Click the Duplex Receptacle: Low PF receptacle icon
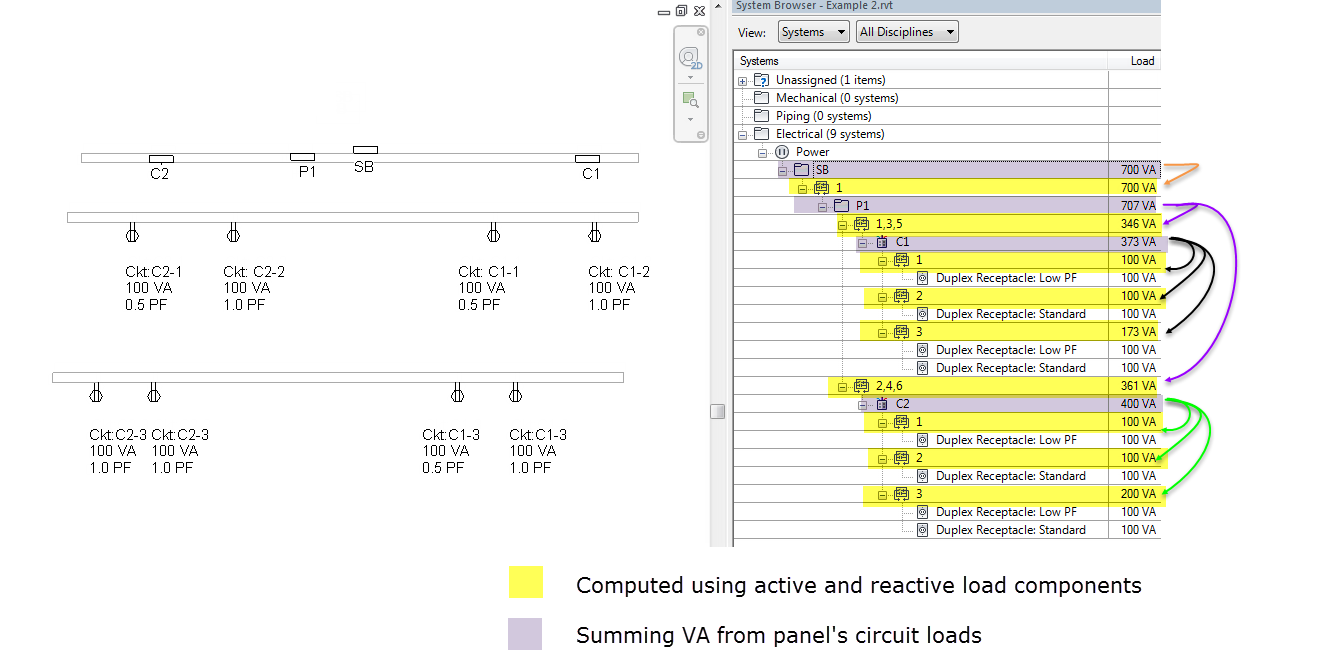Image resolution: width=1341 pixels, height=662 pixels. pos(921,277)
